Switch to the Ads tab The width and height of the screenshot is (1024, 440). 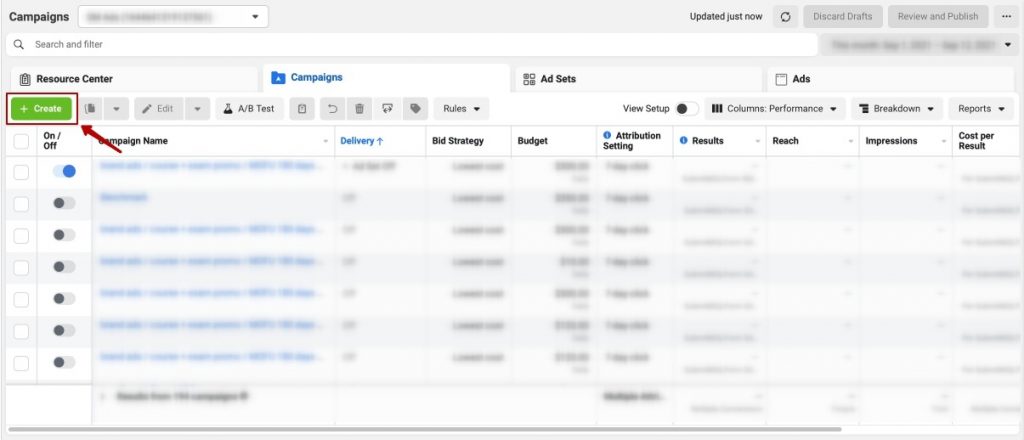tap(891, 79)
